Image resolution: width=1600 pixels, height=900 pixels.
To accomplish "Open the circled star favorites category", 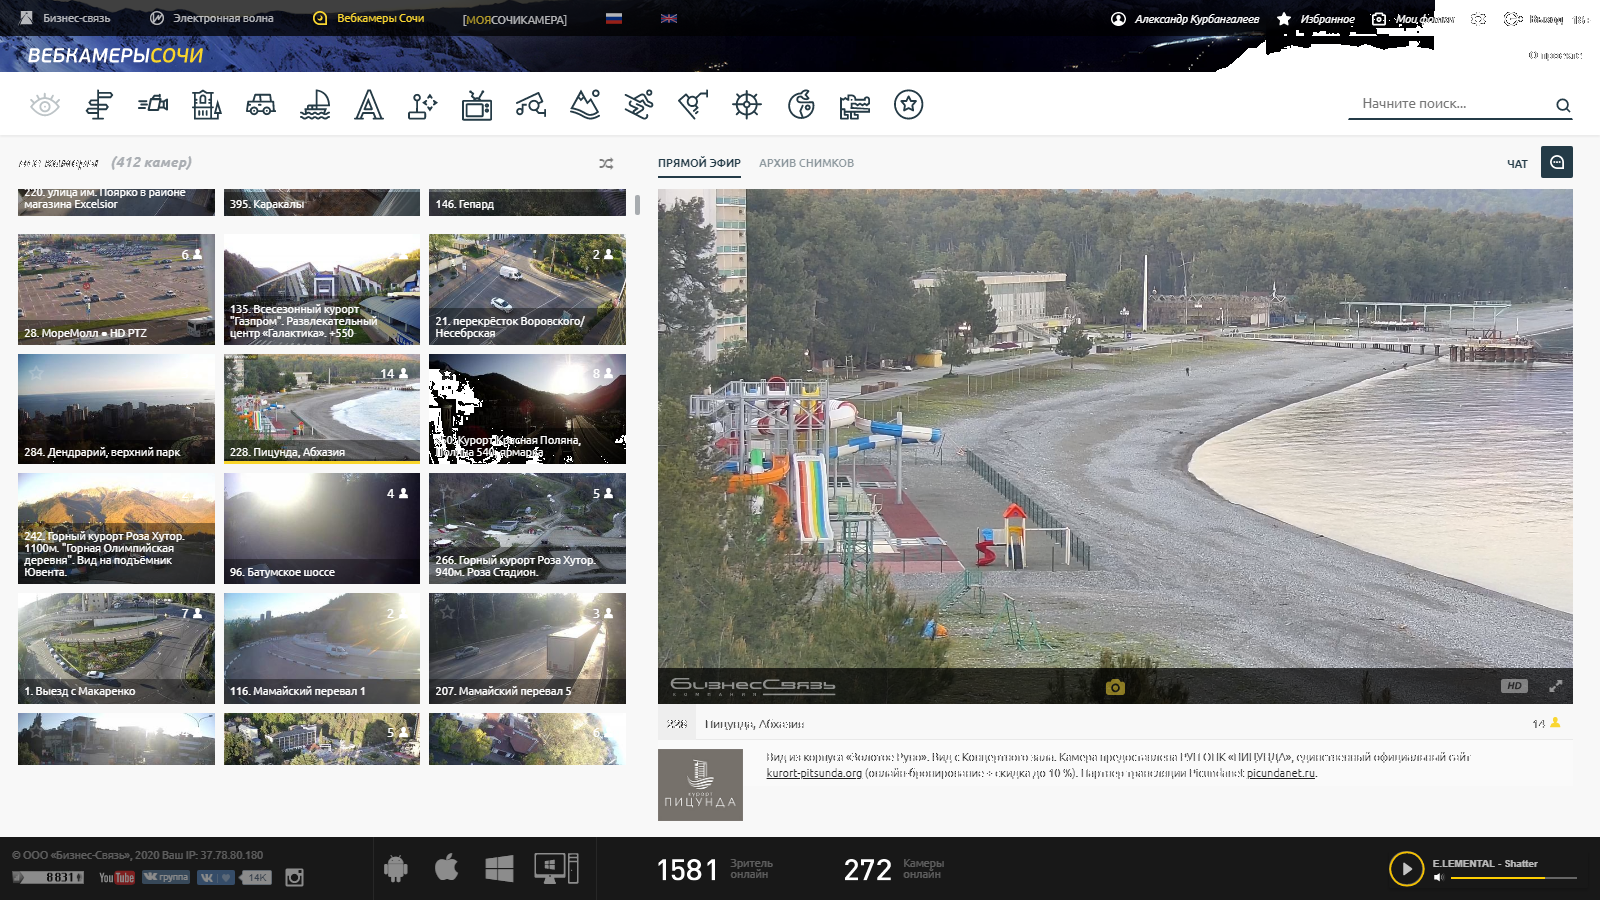I will (908, 104).
